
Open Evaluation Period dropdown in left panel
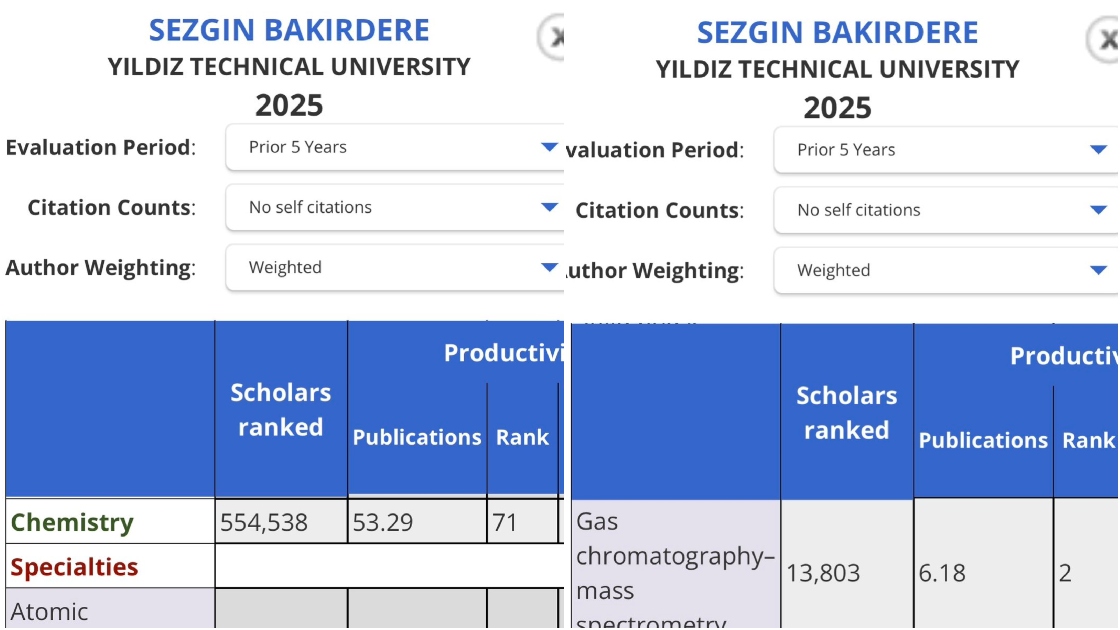(395, 148)
